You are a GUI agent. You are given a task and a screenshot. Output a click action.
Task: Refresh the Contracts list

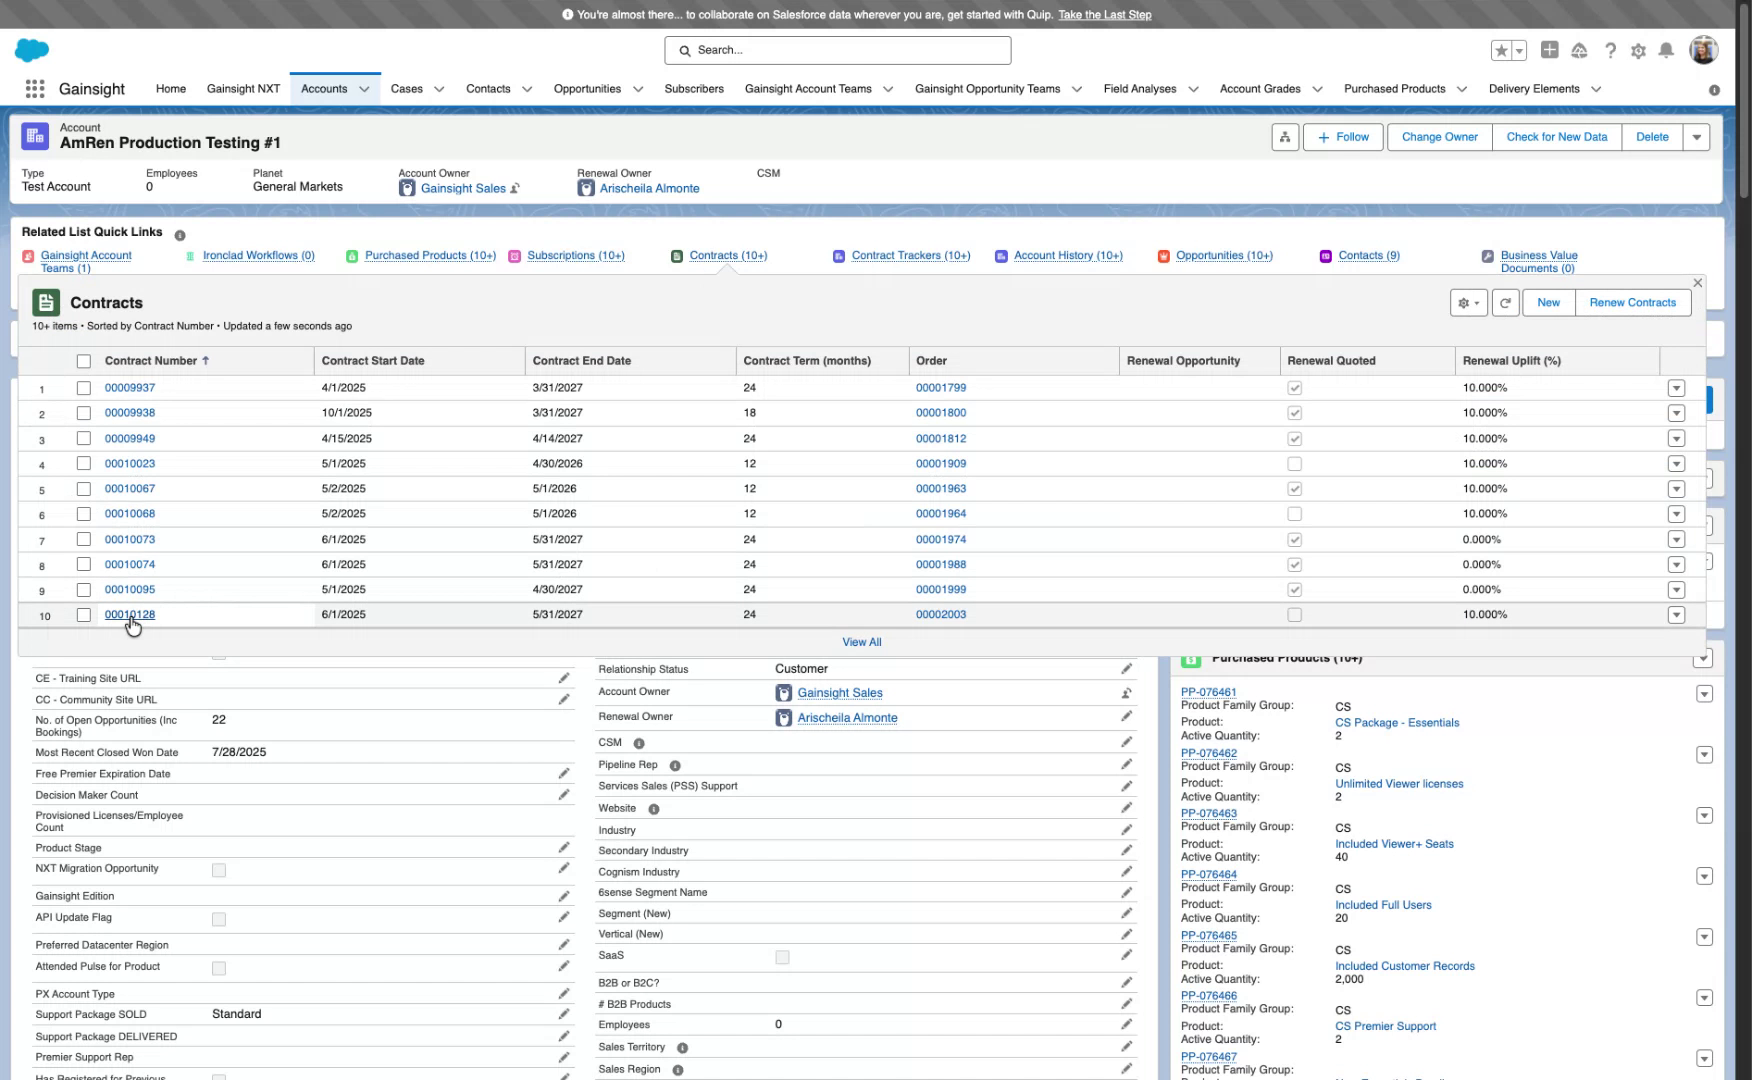pyautogui.click(x=1506, y=302)
